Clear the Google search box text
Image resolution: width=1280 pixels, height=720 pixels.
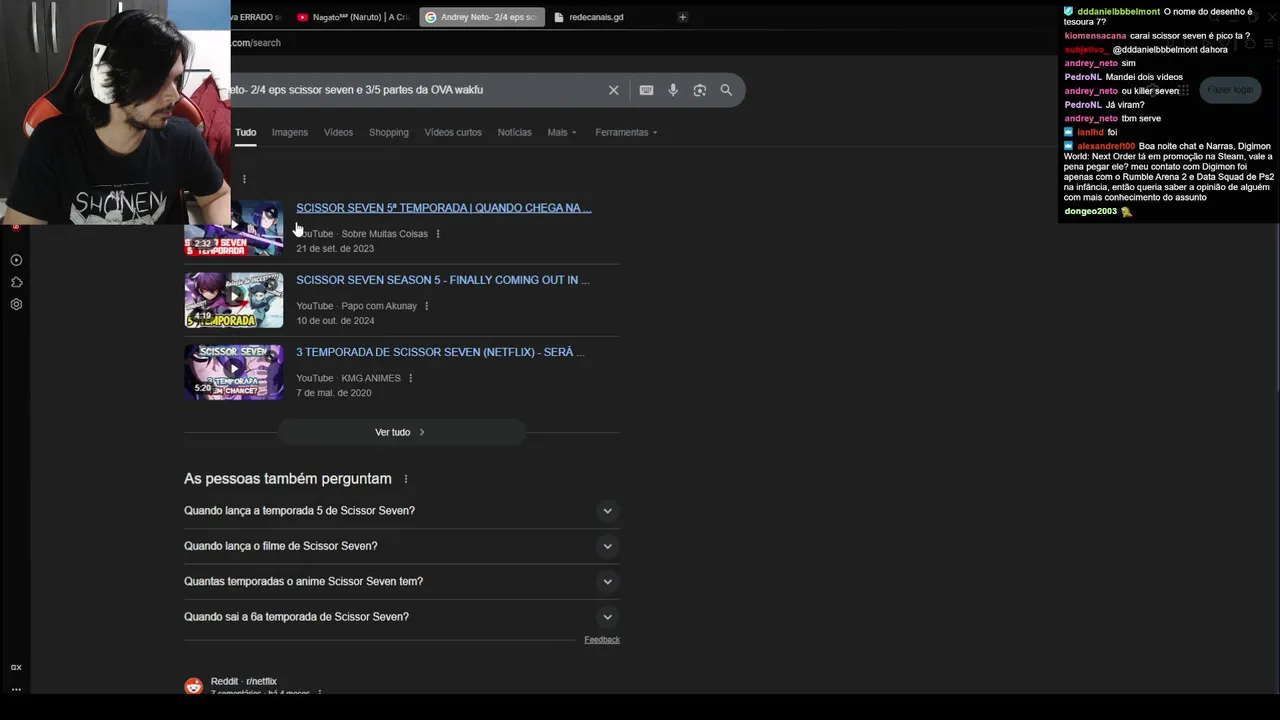(614, 90)
